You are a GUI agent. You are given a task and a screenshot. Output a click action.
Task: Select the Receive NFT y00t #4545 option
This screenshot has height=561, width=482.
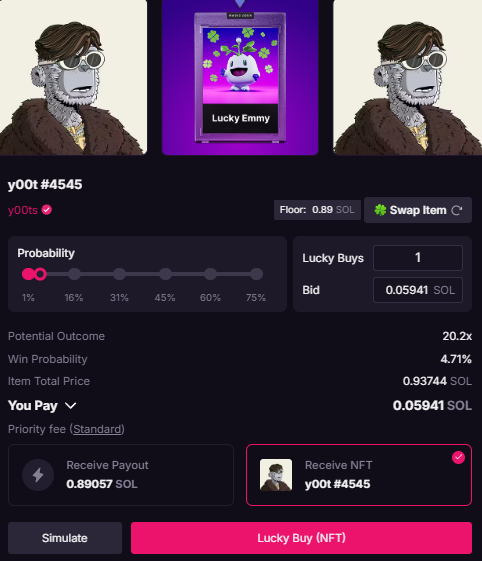[359, 475]
